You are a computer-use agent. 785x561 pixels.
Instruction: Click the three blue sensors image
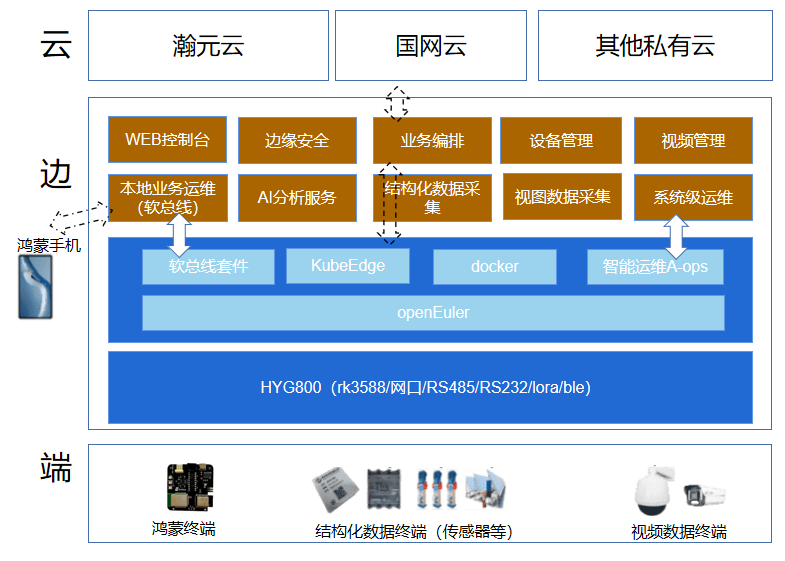[x=437, y=489]
